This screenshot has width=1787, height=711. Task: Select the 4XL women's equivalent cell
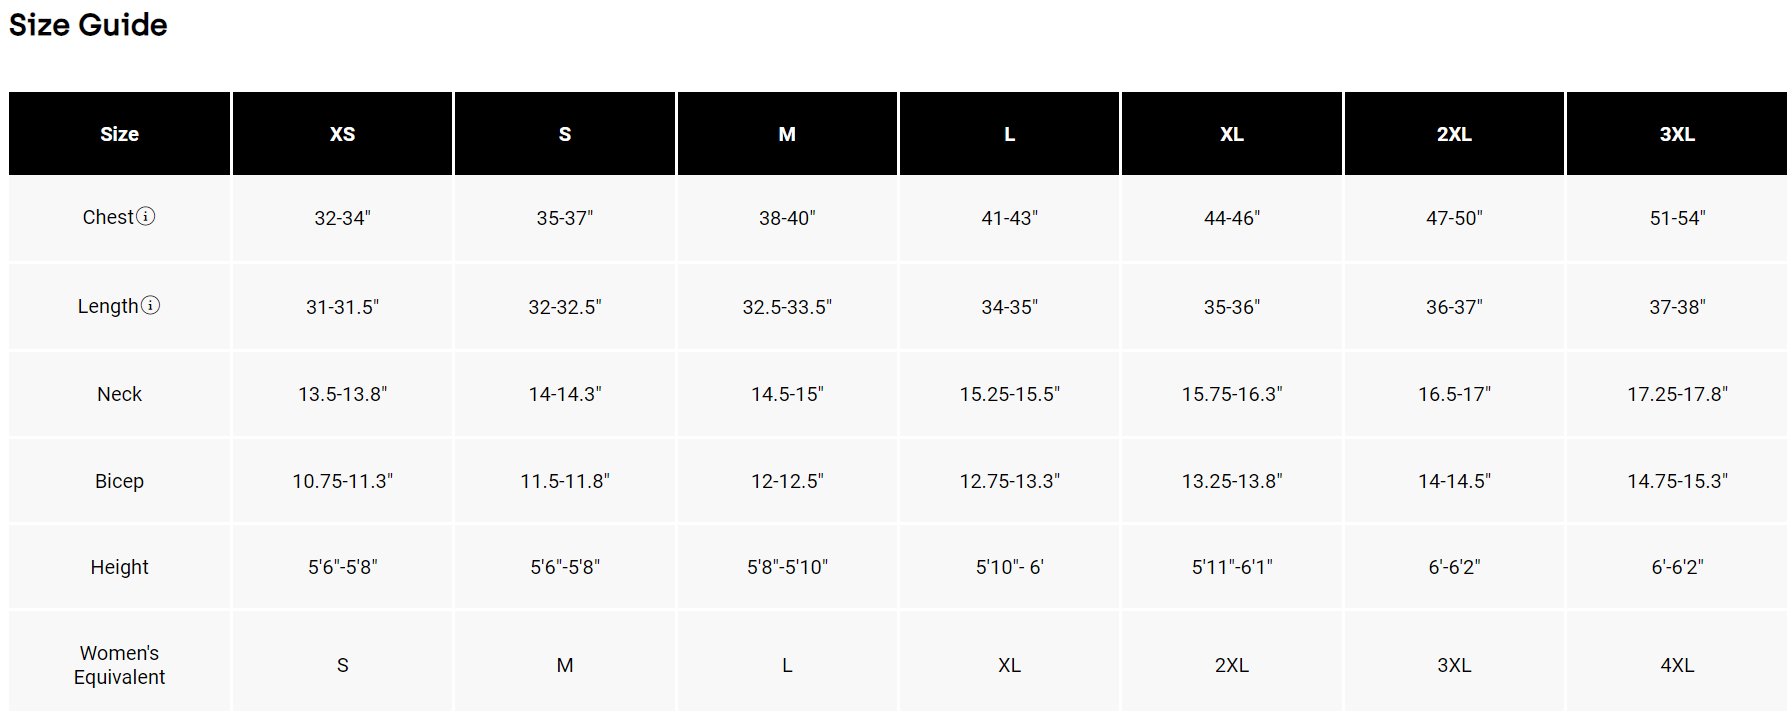1677,665
